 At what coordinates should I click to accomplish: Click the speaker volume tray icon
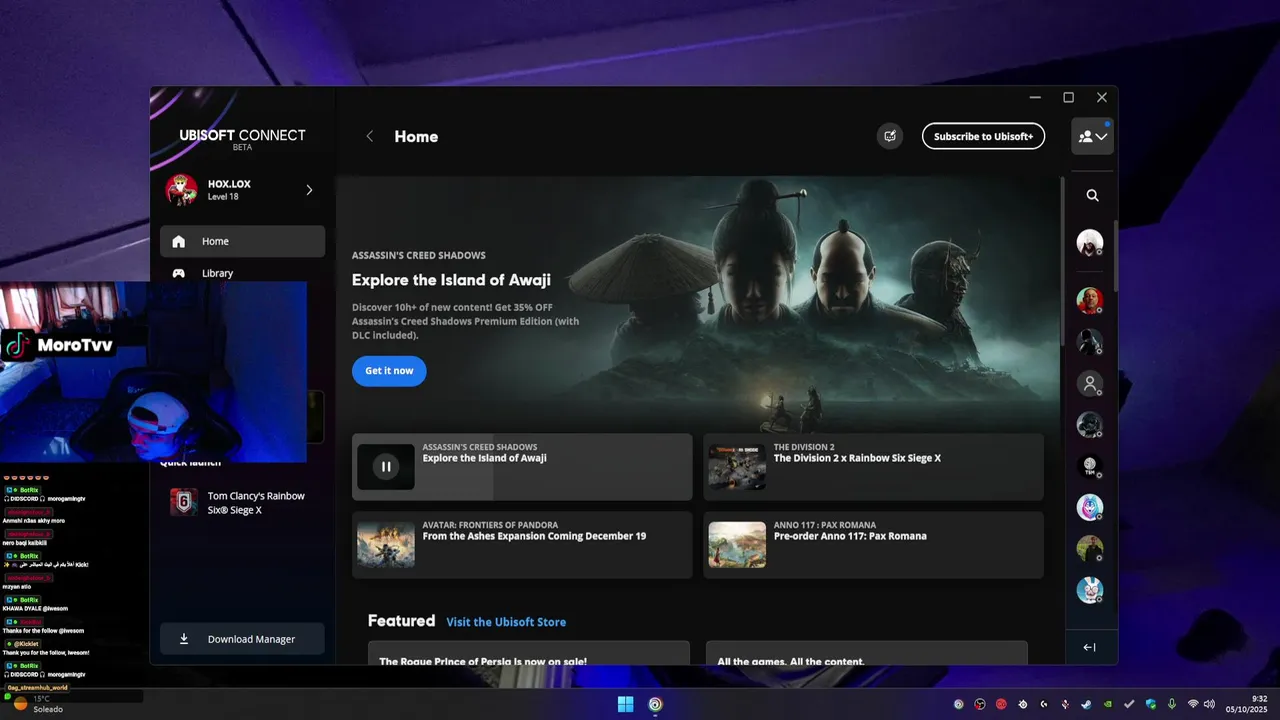click(1209, 704)
